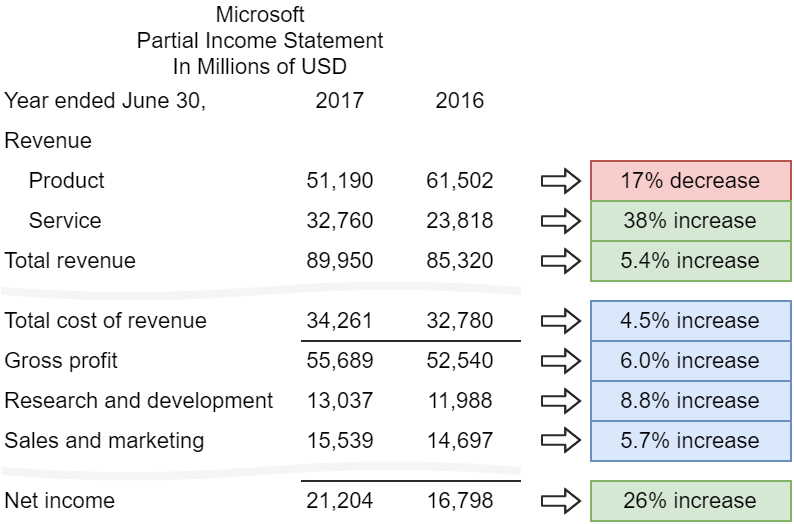Image resolution: width=794 pixels, height=524 pixels.
Task: Select the 5.4% increase box
Action: click(x=688, y=261)
